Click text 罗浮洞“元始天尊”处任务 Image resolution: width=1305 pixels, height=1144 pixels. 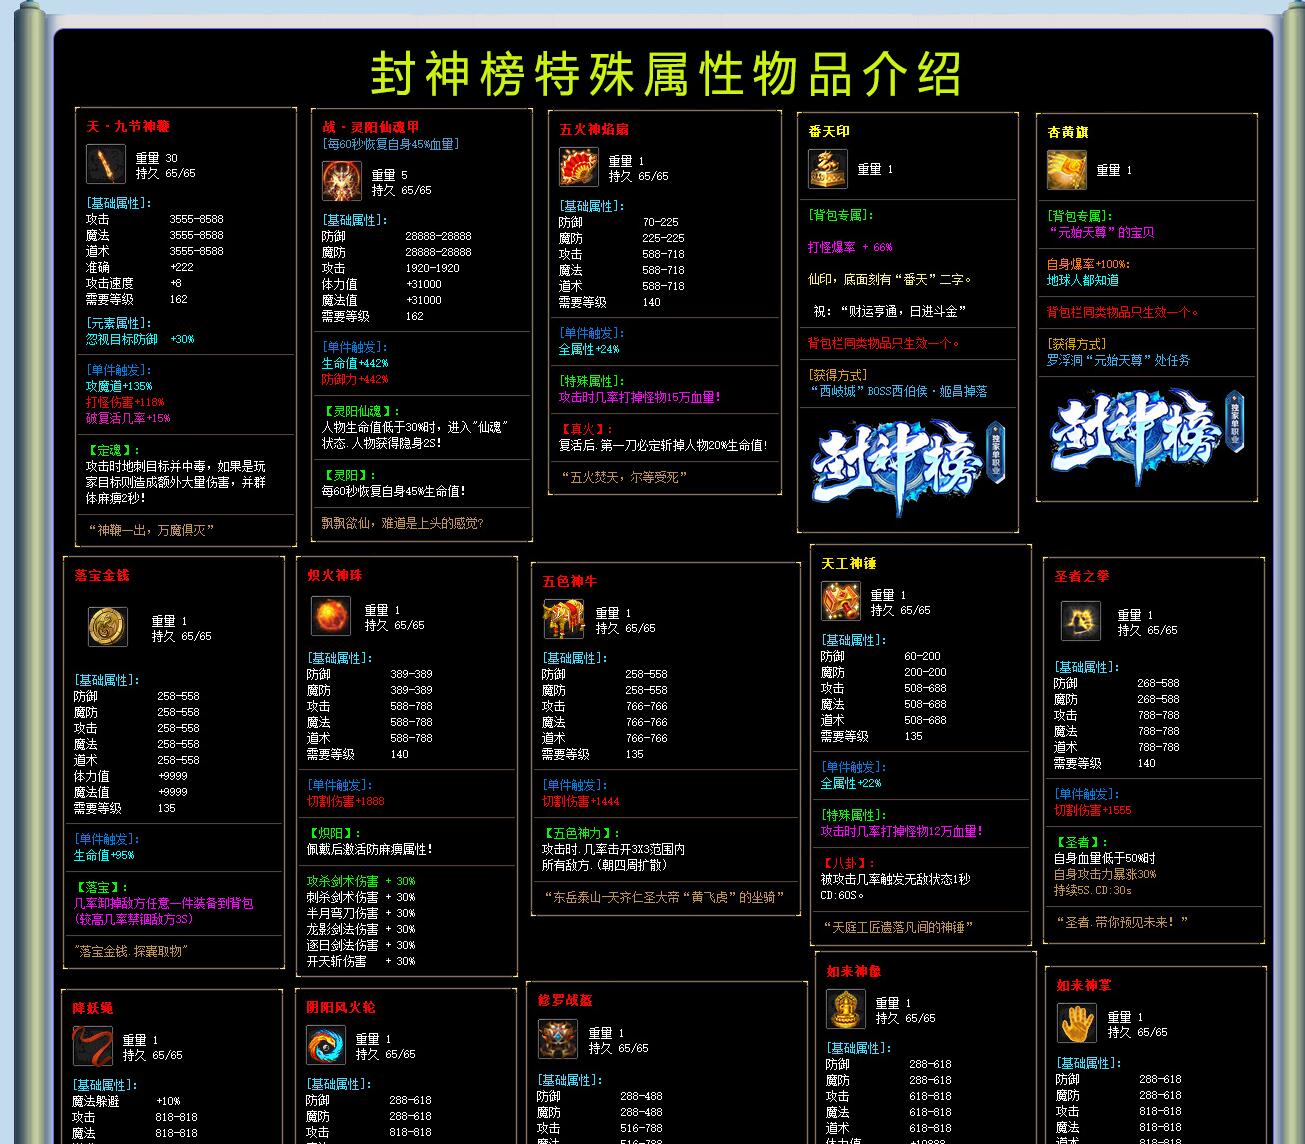(1118, 360)
